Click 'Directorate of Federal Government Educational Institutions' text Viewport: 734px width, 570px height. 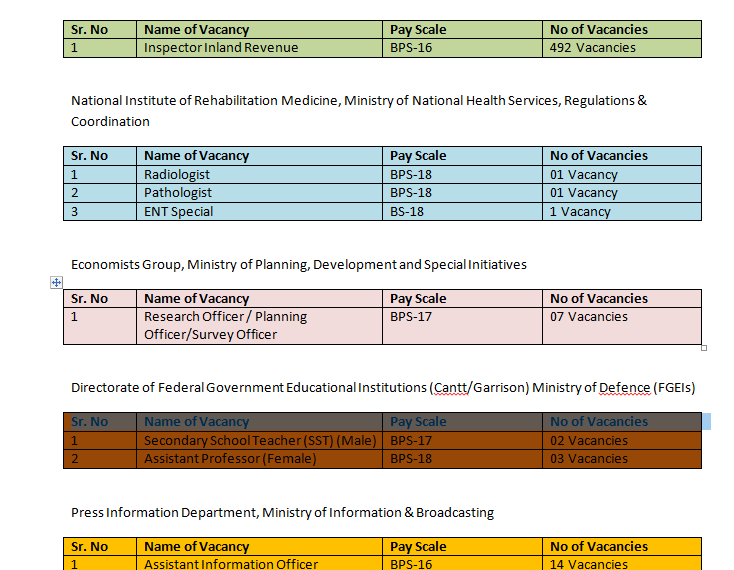click(x=249, y=388)
